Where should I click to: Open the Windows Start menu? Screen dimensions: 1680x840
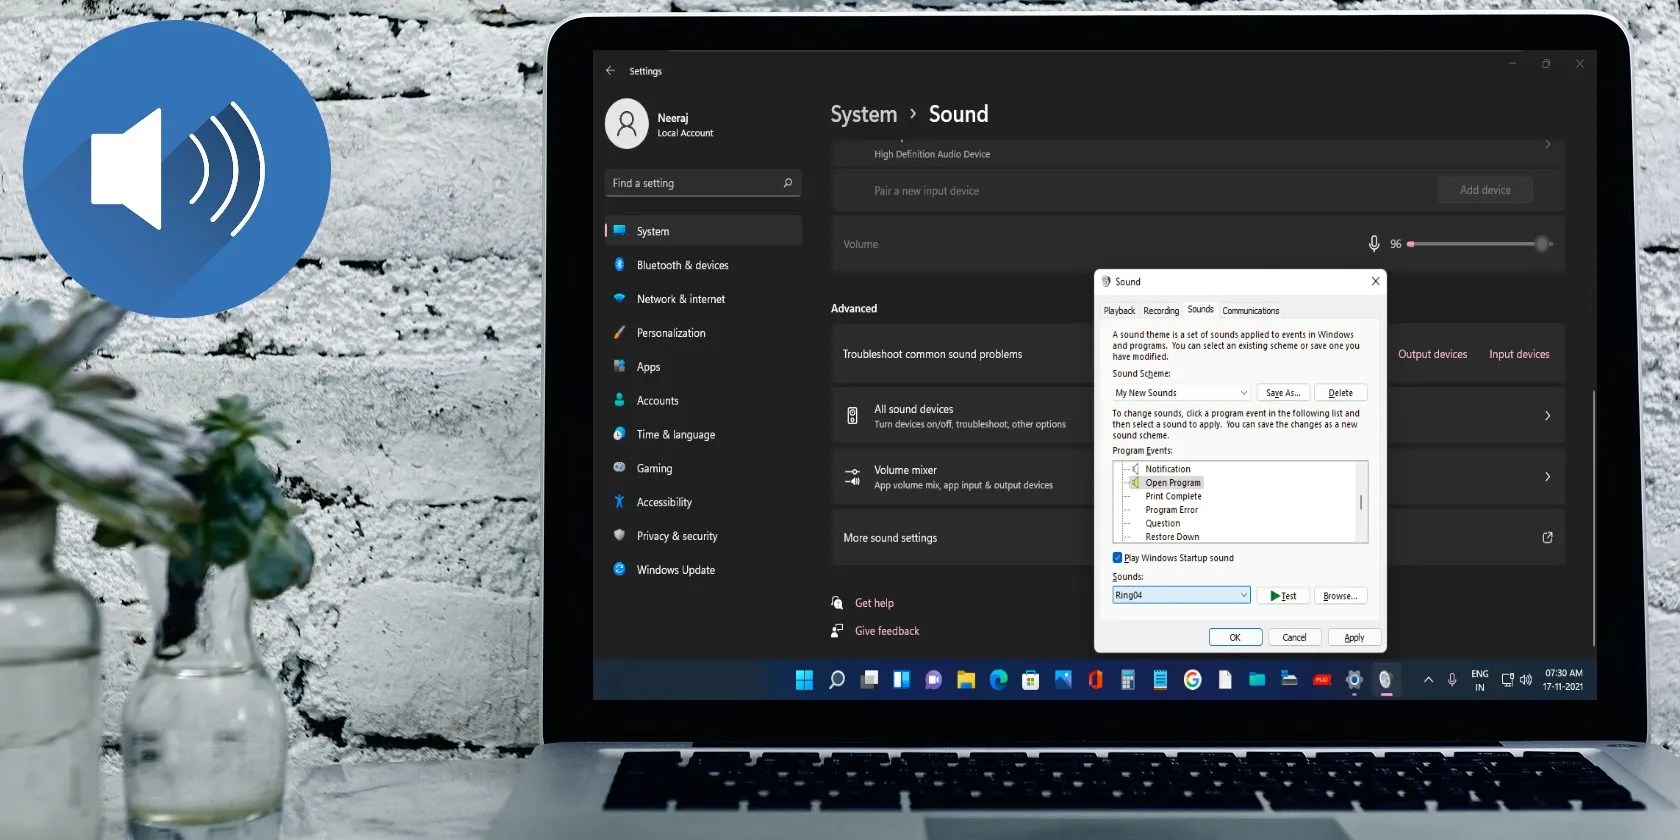(804, 680)
